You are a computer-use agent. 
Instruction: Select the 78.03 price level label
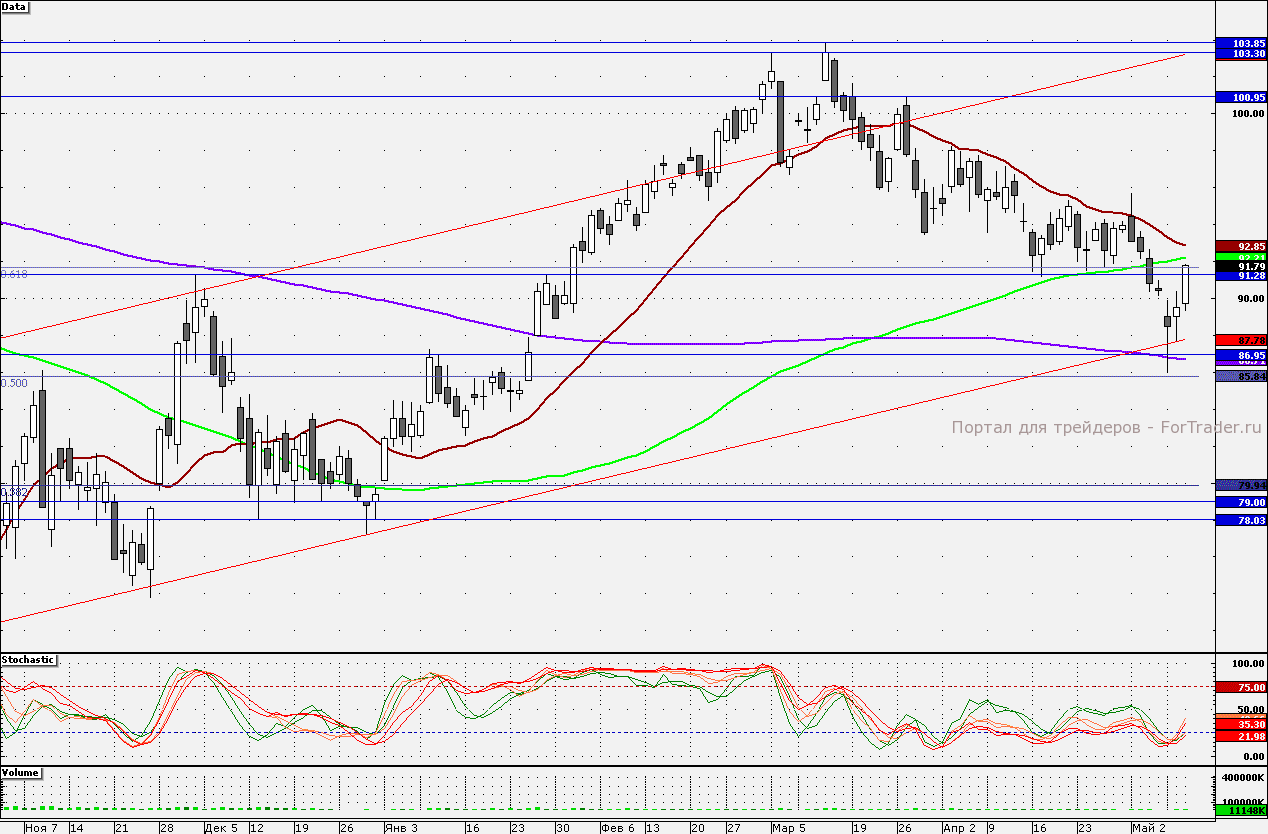coord(1240,520)
